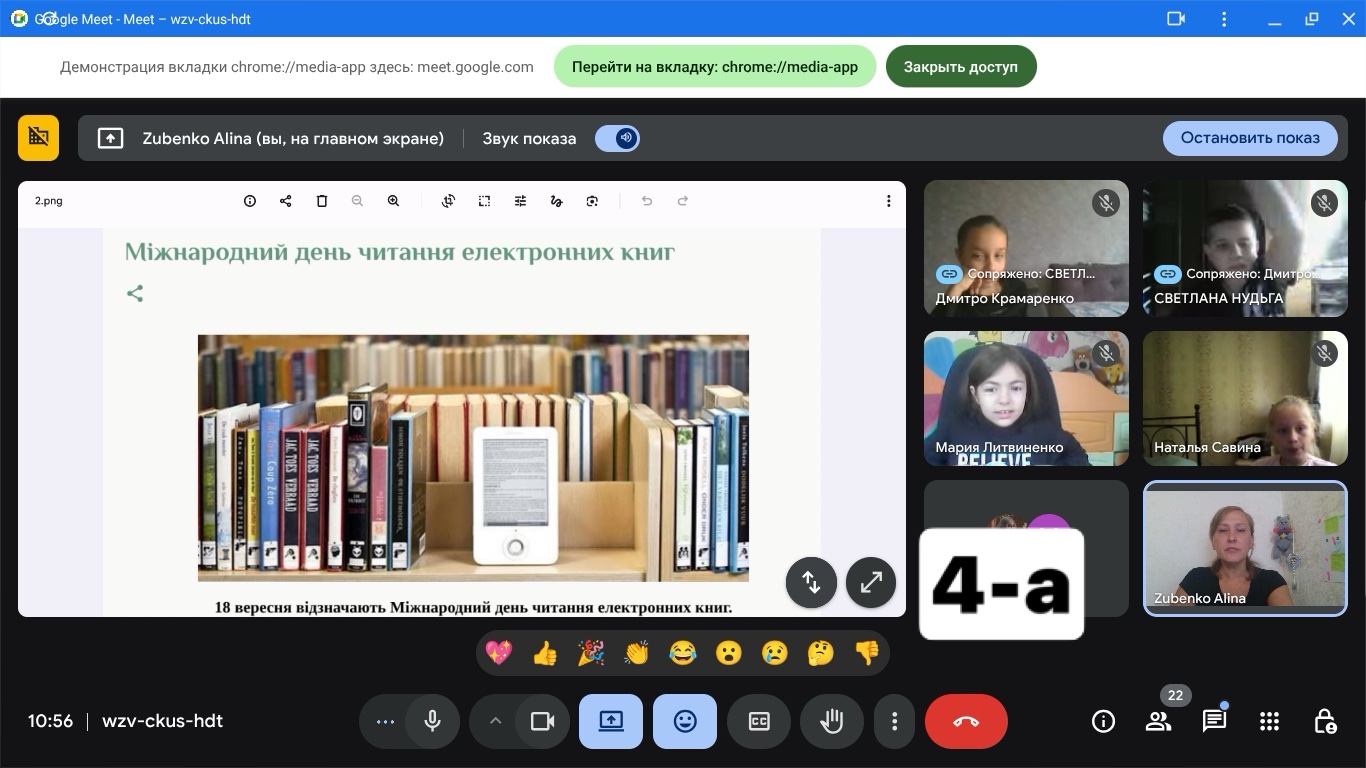Click Перейти на вкладку chrome://media-app button
1366x768 pixels.
coord(715,67)
